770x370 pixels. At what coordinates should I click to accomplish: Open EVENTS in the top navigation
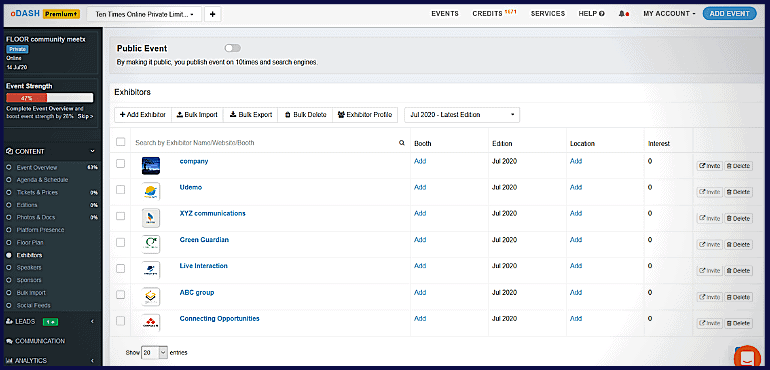tap(445, 14)
